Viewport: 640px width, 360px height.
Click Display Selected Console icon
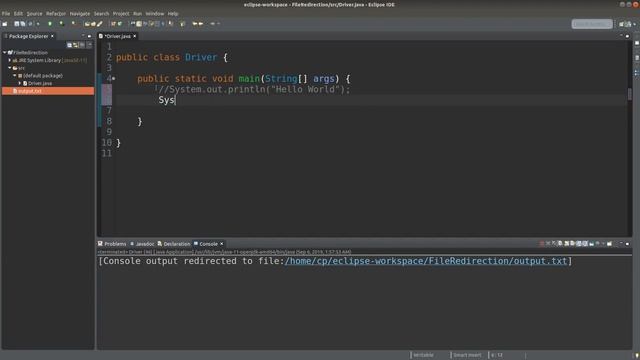pos(598,244)
